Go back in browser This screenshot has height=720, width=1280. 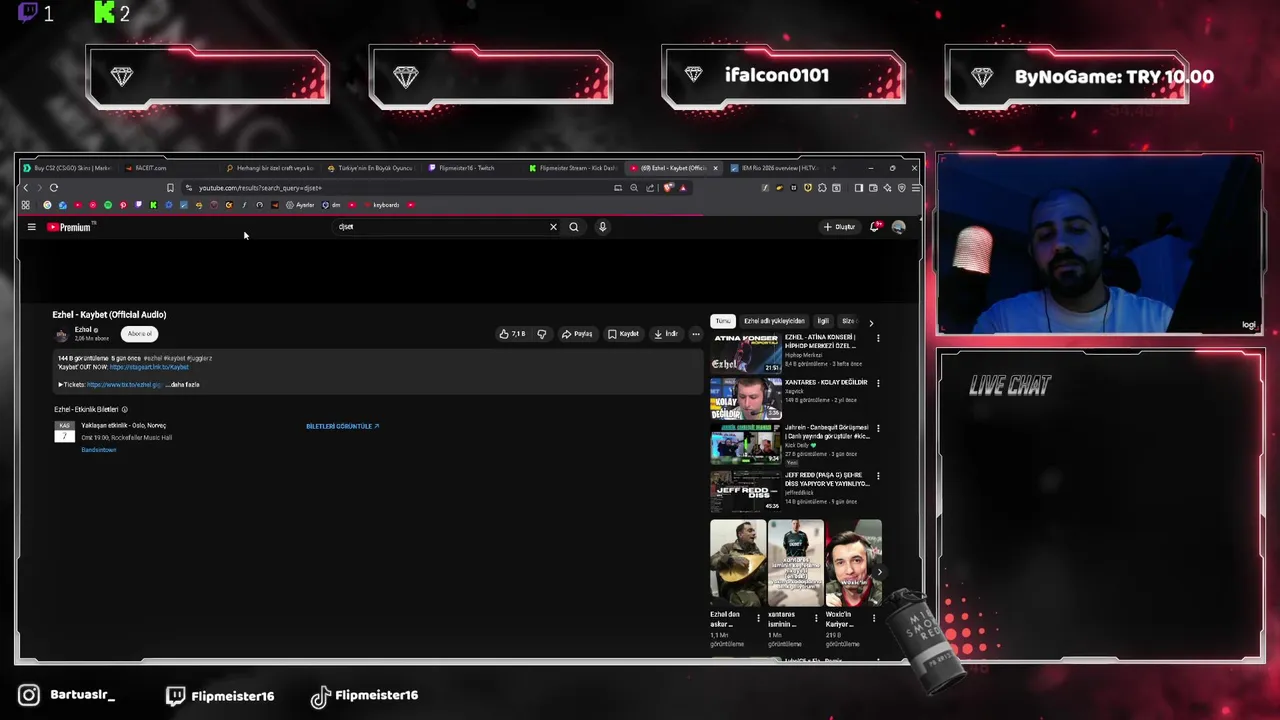tap(26, 188)
